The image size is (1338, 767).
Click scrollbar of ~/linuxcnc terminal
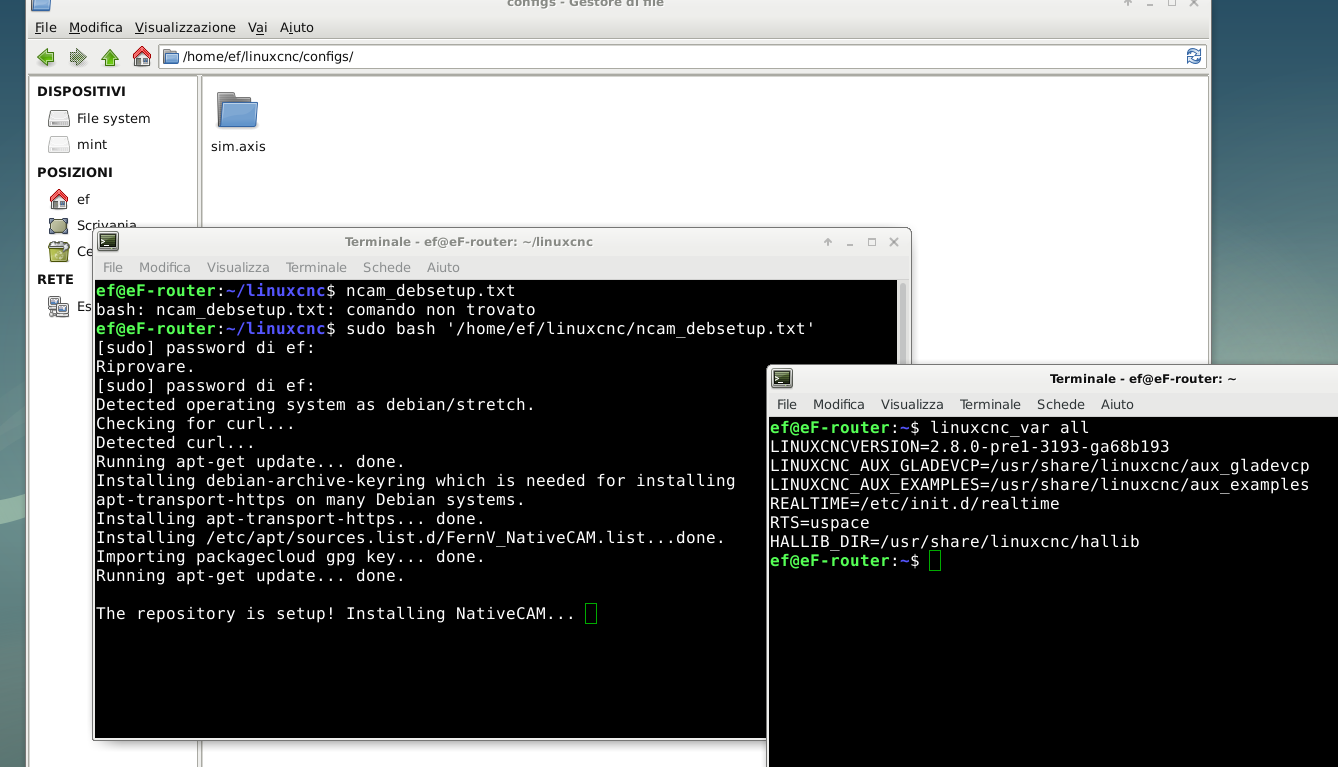(x=903, y=320)
